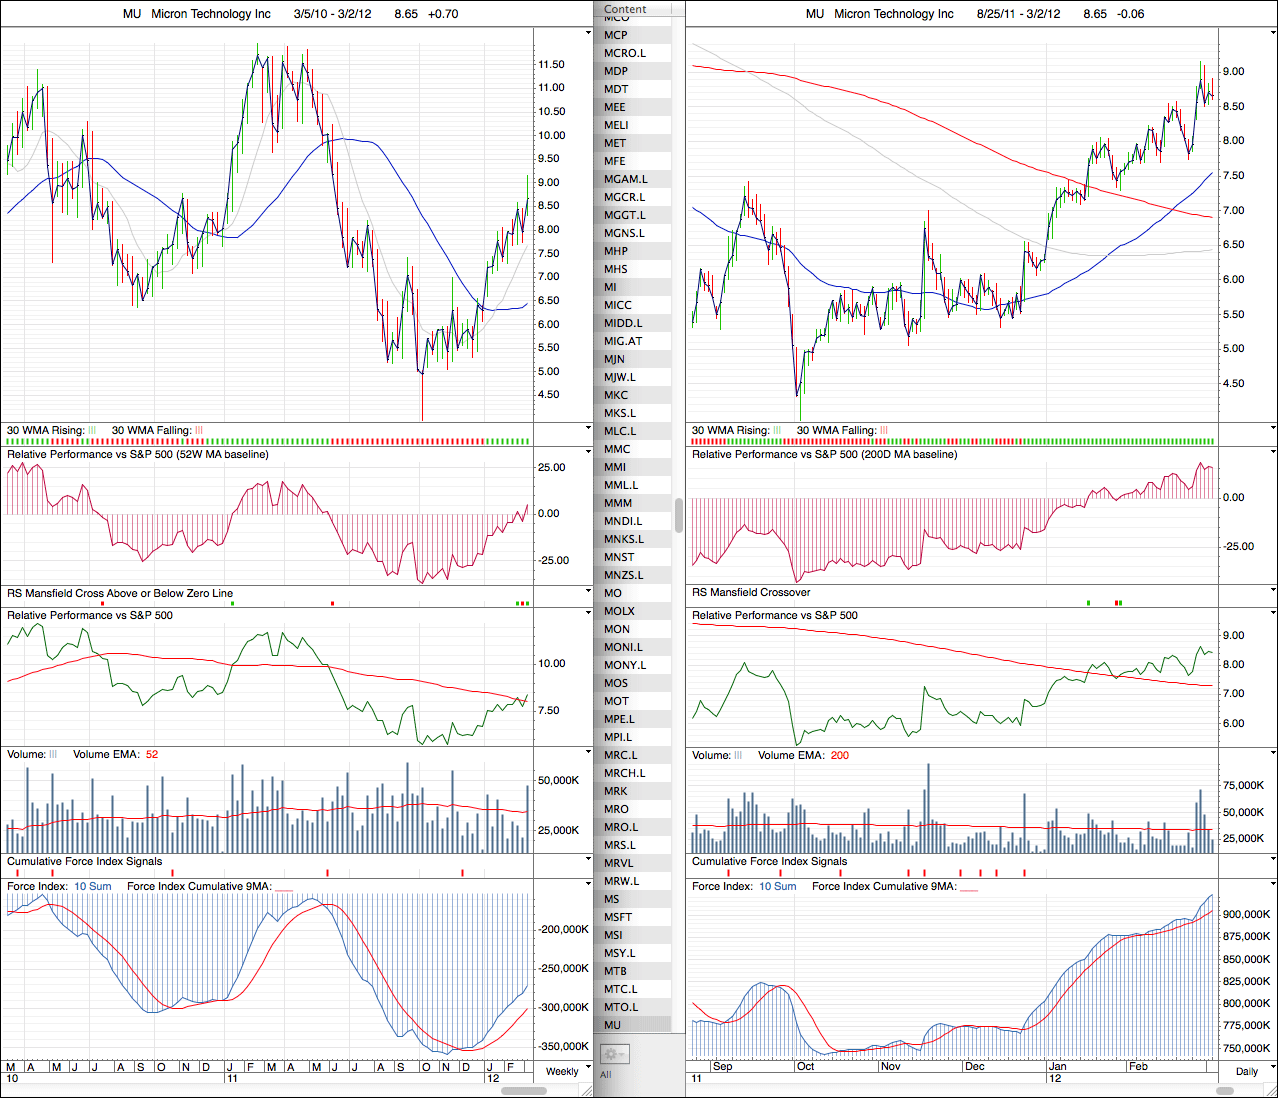Select MU in the symbol list
This screenshot has width=1278, height=1098.
pos(612,1025)
